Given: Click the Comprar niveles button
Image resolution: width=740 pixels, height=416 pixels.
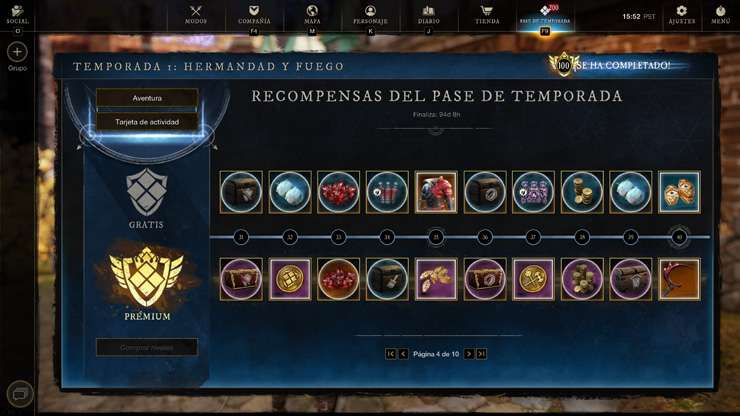Looking at the screenshot, I should point(147,347).
